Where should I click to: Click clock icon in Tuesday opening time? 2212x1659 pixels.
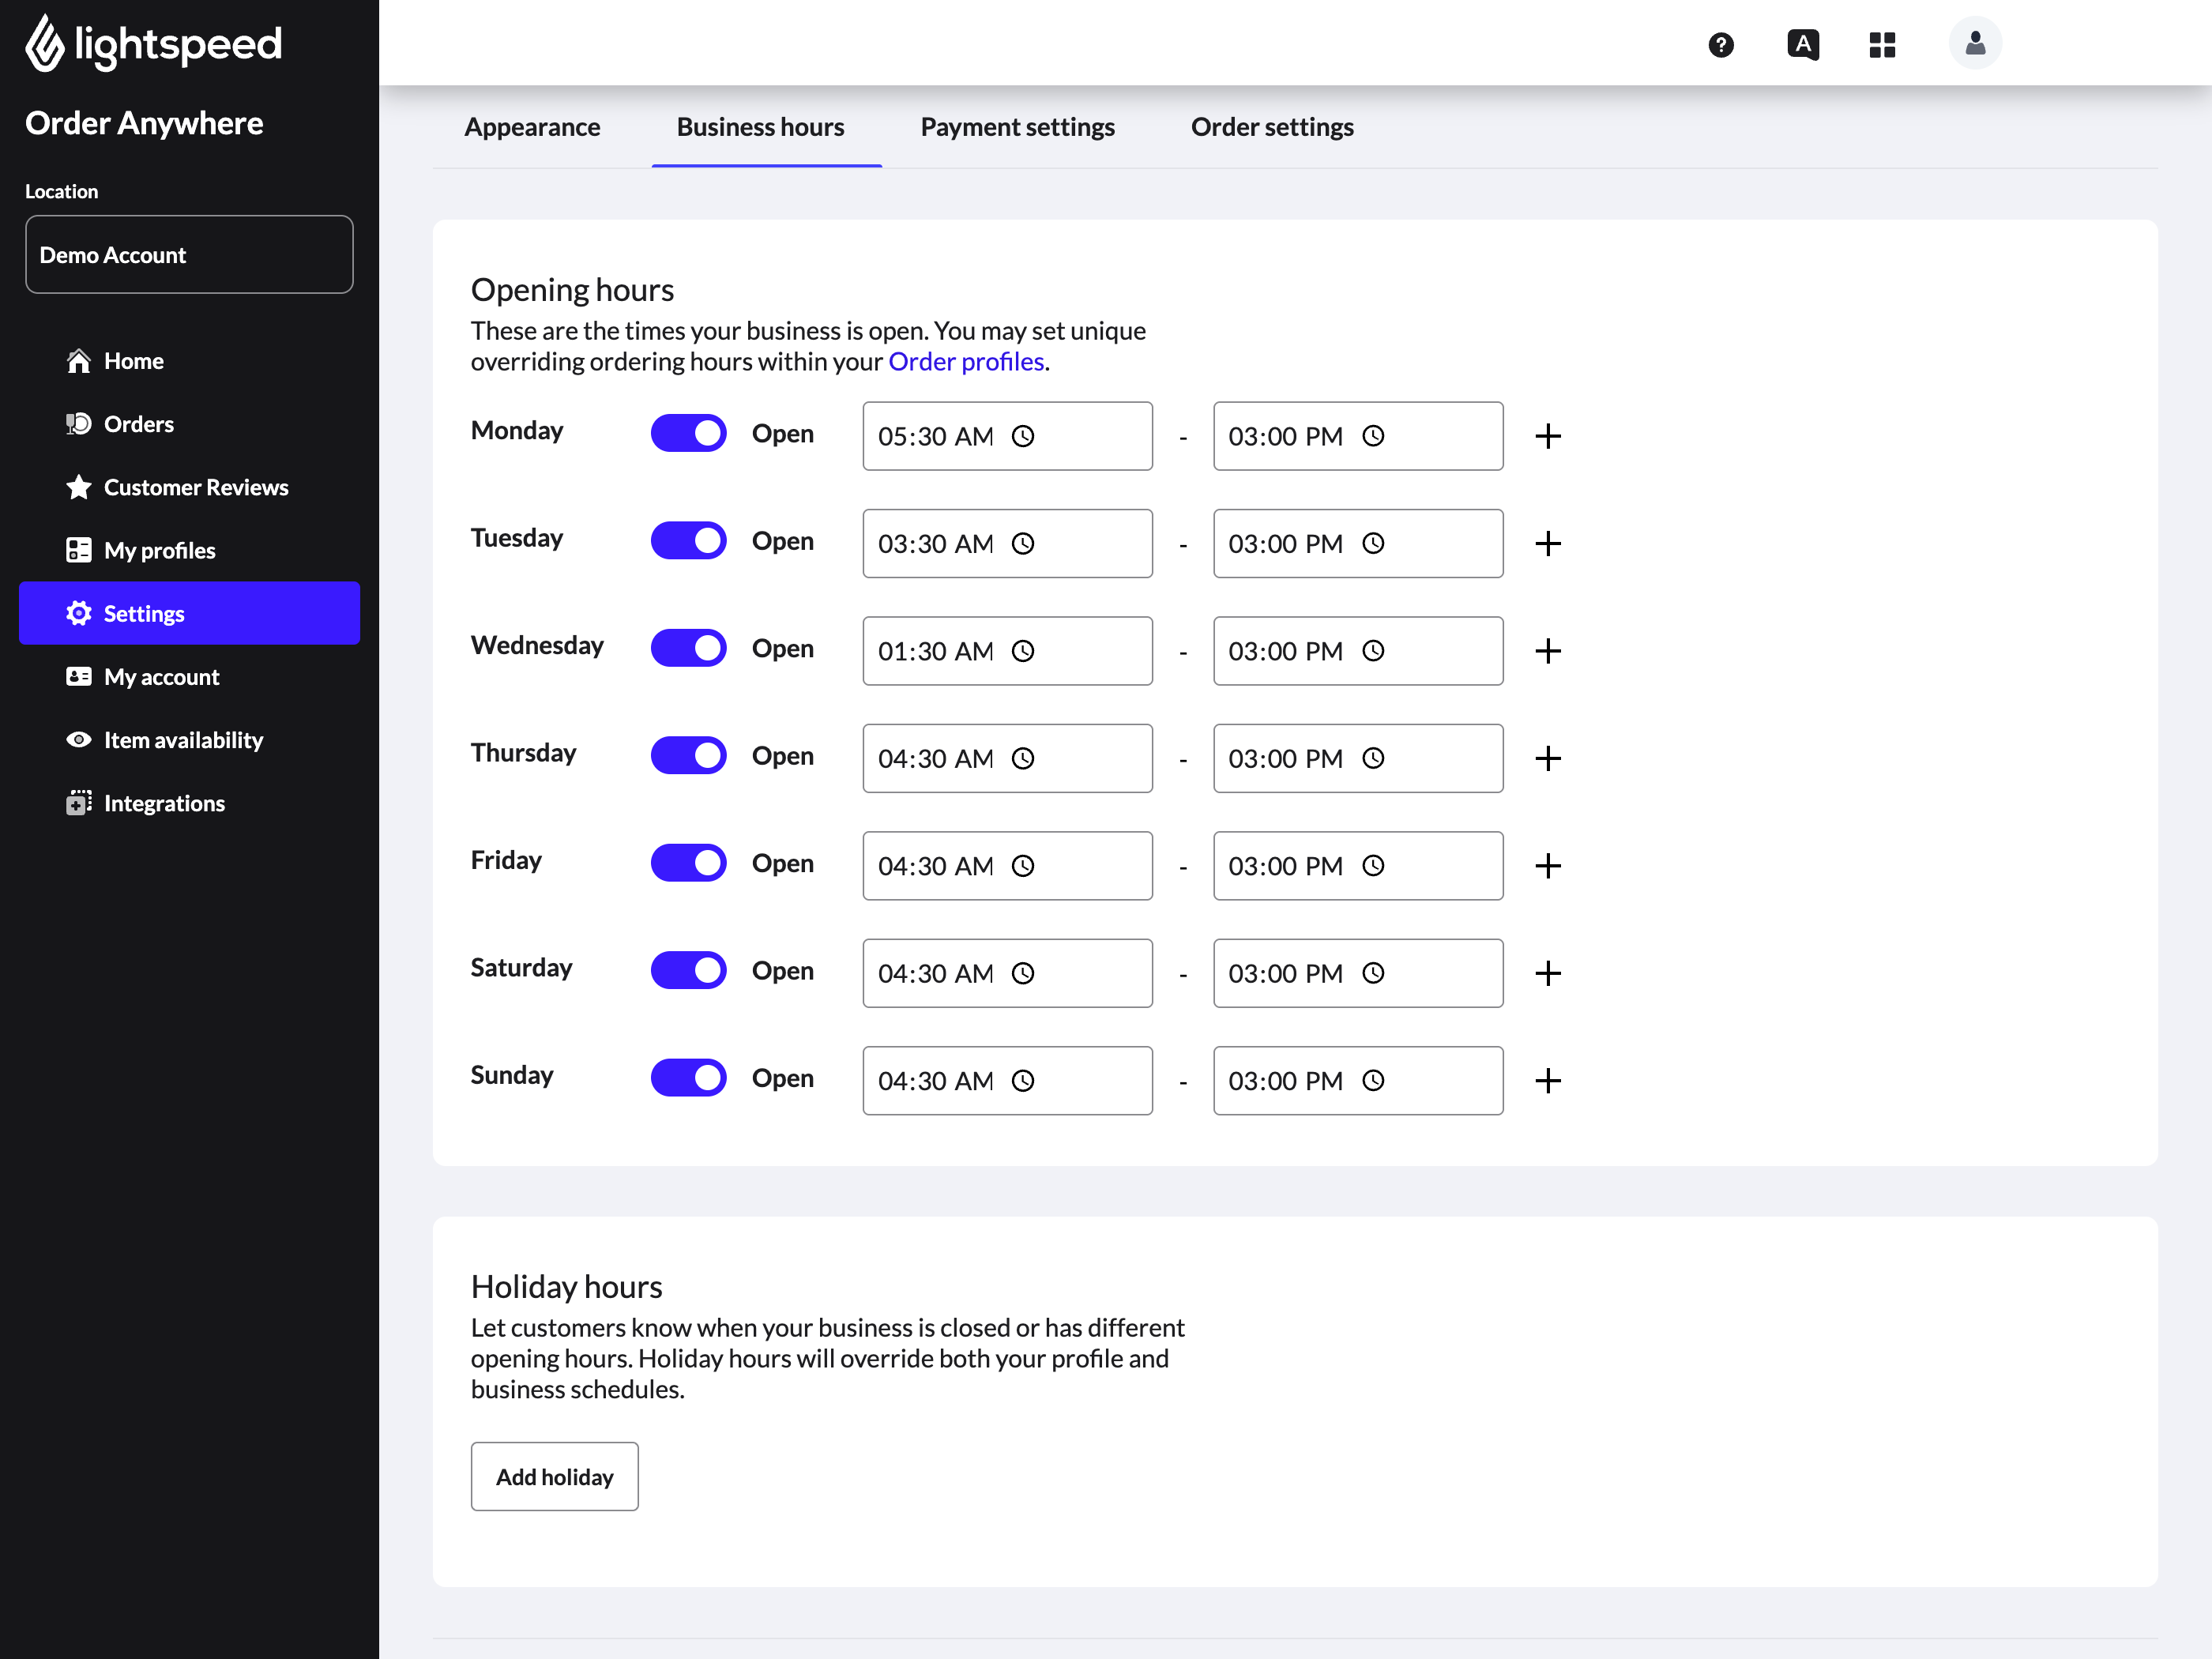pyautogui.click(x=1022, y=544)
